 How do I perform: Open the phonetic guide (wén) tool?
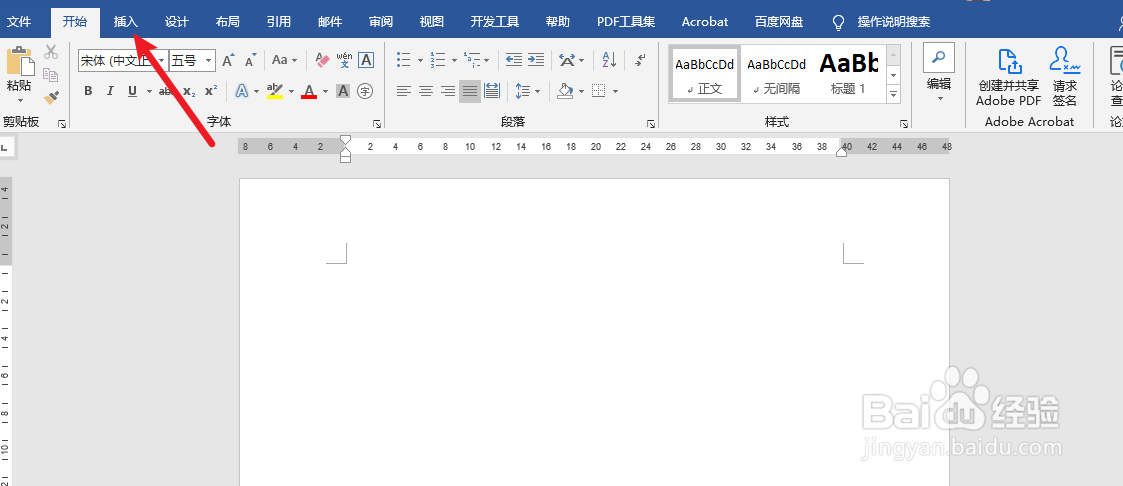[344, 60]
